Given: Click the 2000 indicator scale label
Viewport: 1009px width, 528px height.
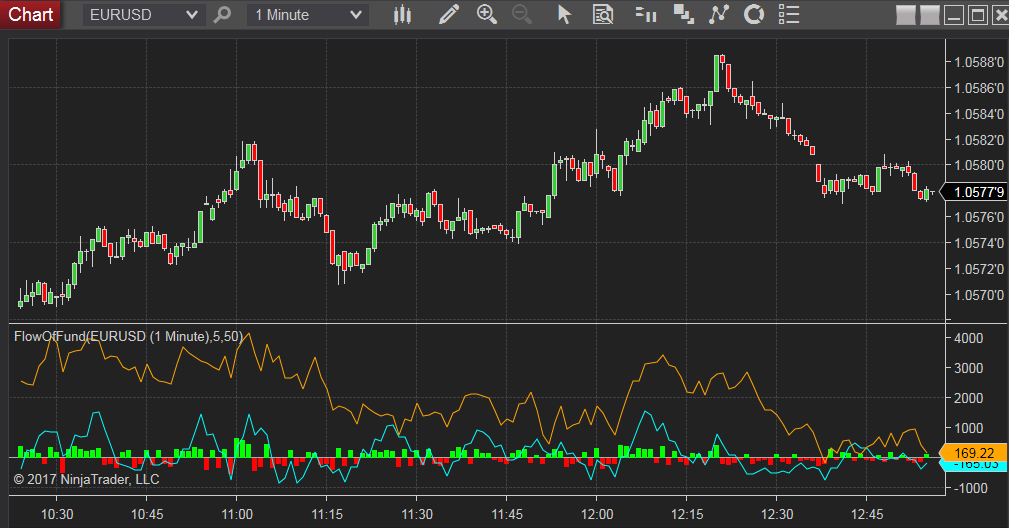Looking at the screenshot, I should point(968,398).
